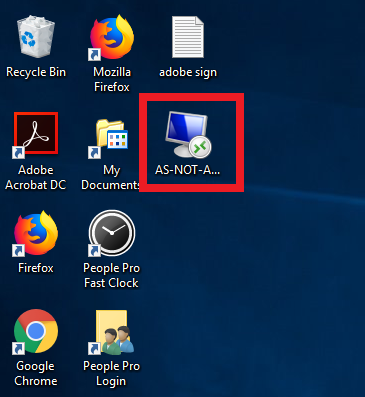Screen dimensions: 365x397
Task: Click the "People Pro Login" label
Action: [x=111, y=373]
